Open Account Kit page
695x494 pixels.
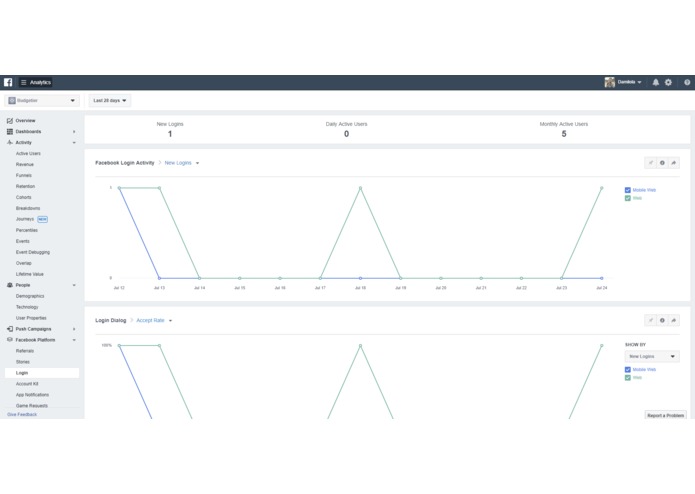coord(27,384)
